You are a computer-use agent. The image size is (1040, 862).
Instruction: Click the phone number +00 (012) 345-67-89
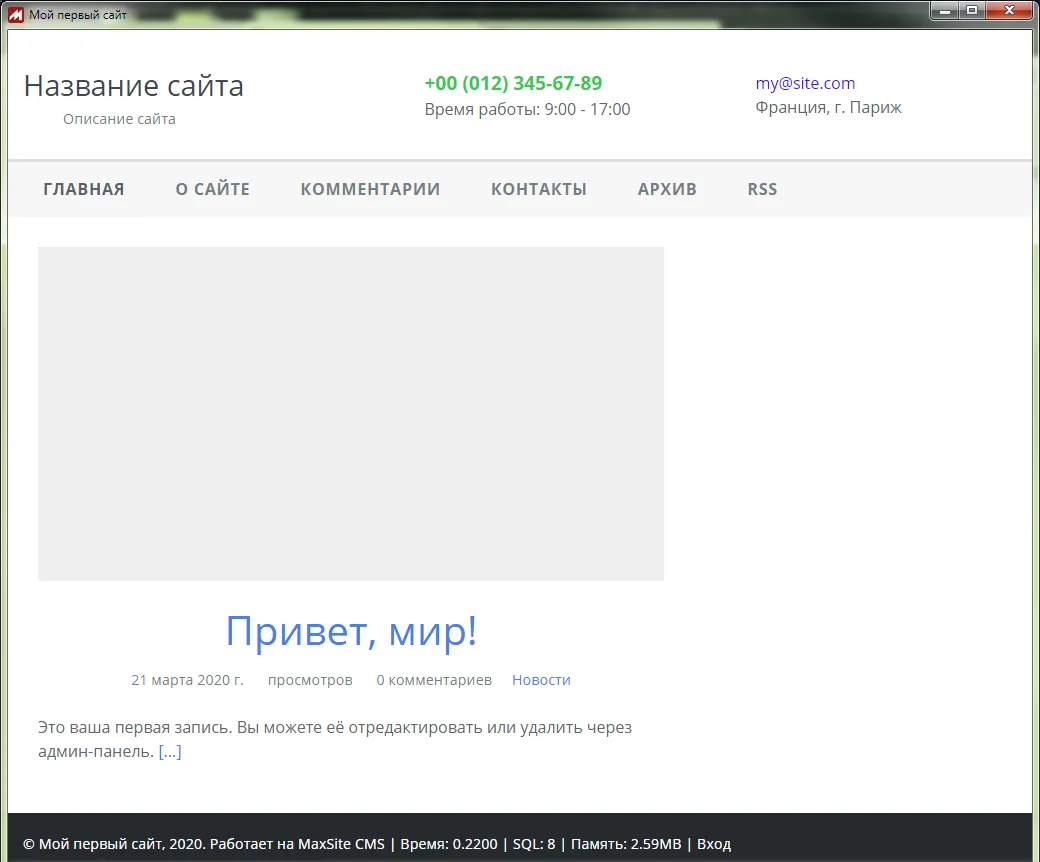click(513, 83)
